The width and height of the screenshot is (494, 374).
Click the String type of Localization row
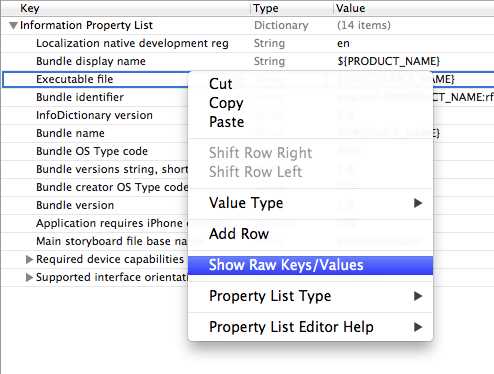click(x=269, y=44)
